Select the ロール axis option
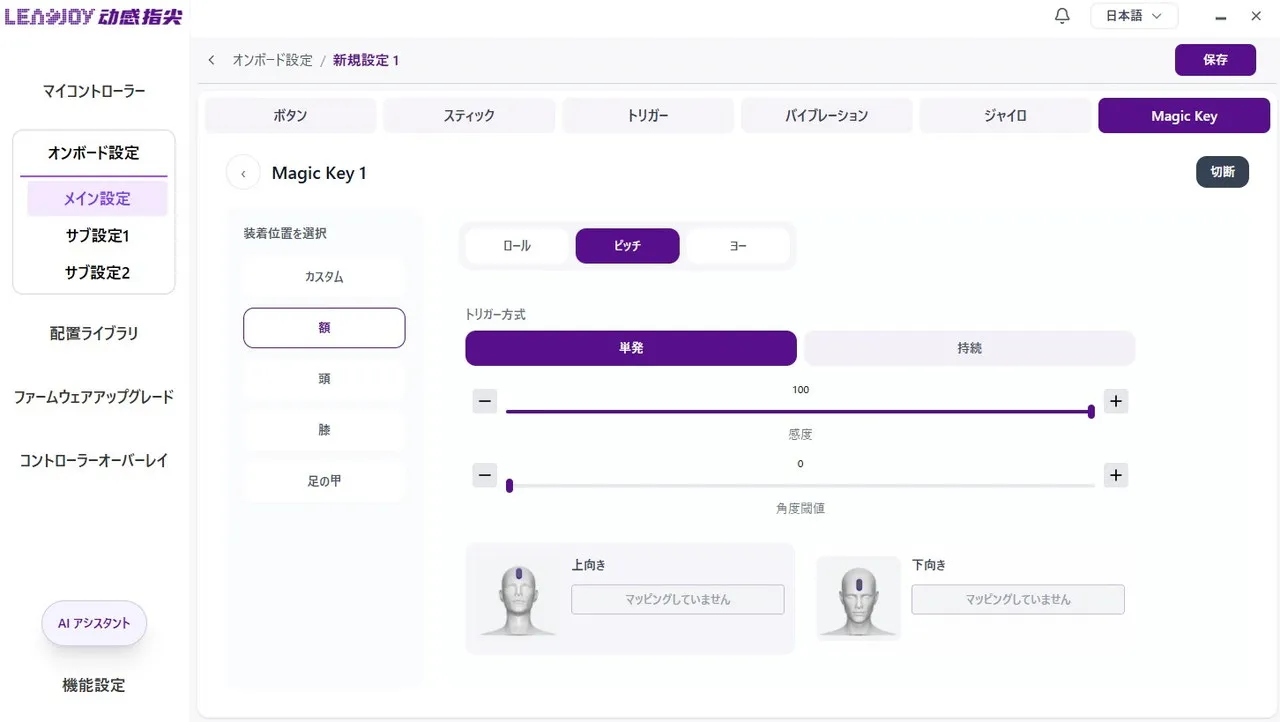Screen dimensions: 1280x722 tap(517, 246)
